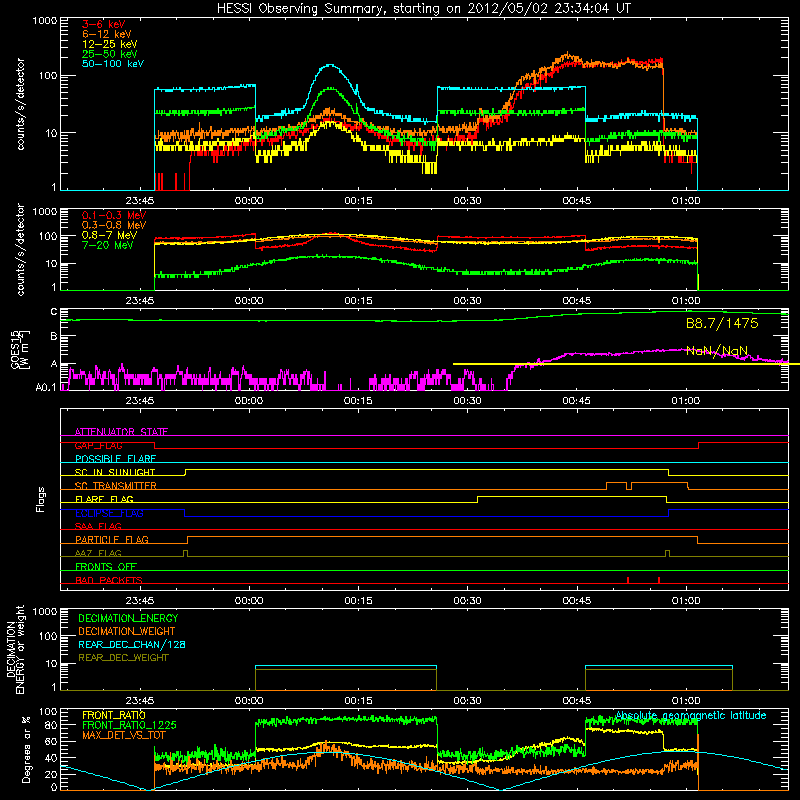
Task: Click the 0.3-0.8 MeV legend entry
Action: 114,225
